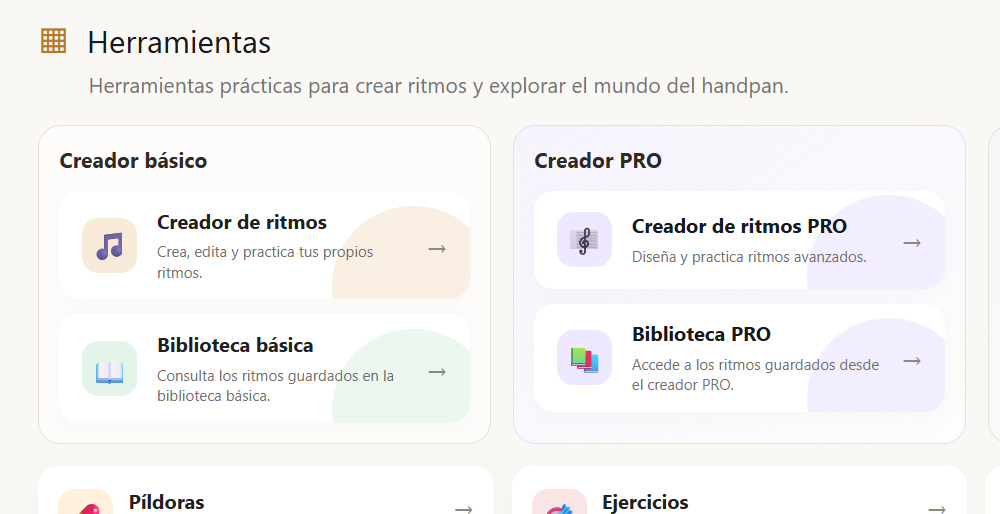
Task: Click text "Crea, edita y practica tus propios ritmos."
Action: coord(265,262)
